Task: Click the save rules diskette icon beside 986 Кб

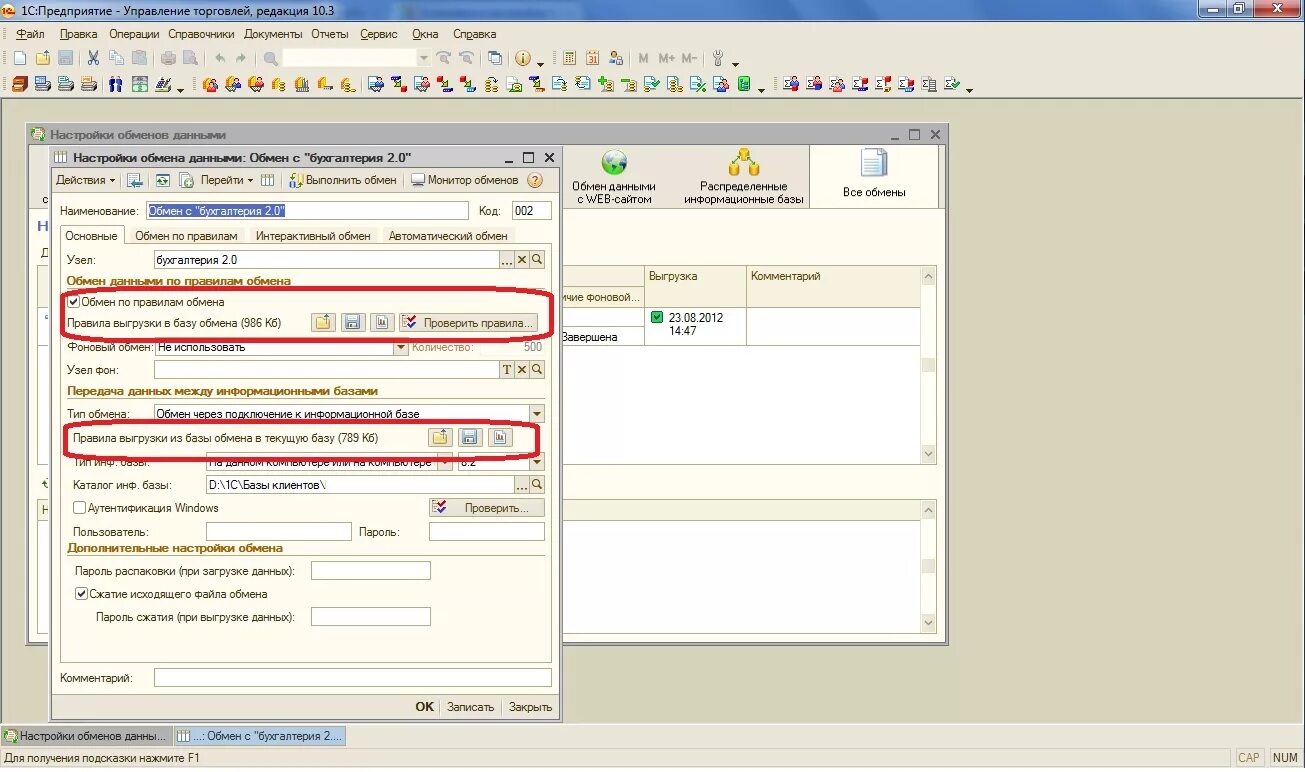Action: (352, 322)
